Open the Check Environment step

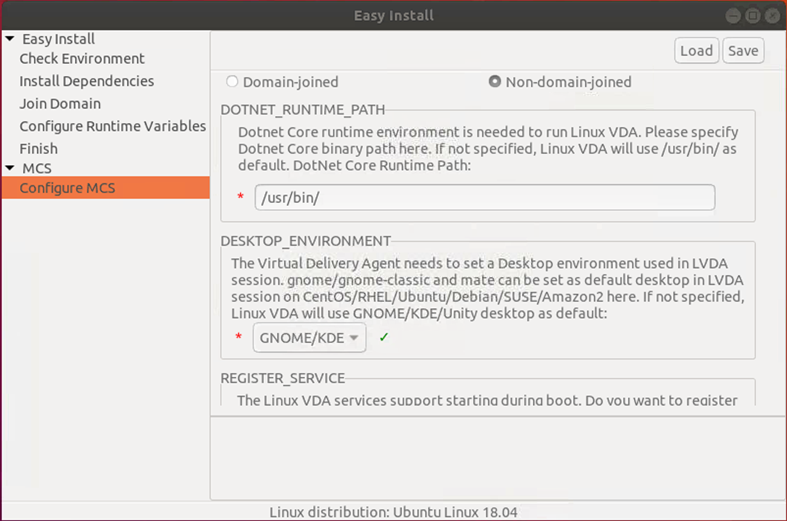click(82, 59)
